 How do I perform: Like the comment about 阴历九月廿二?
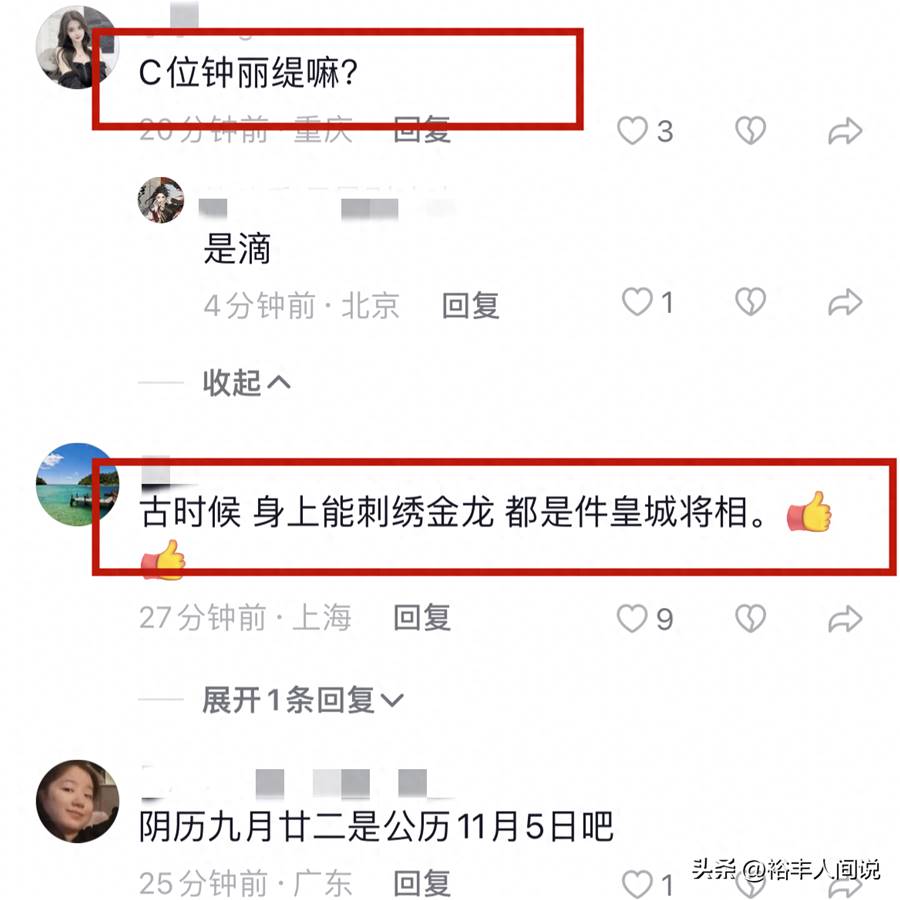[638, 884]
